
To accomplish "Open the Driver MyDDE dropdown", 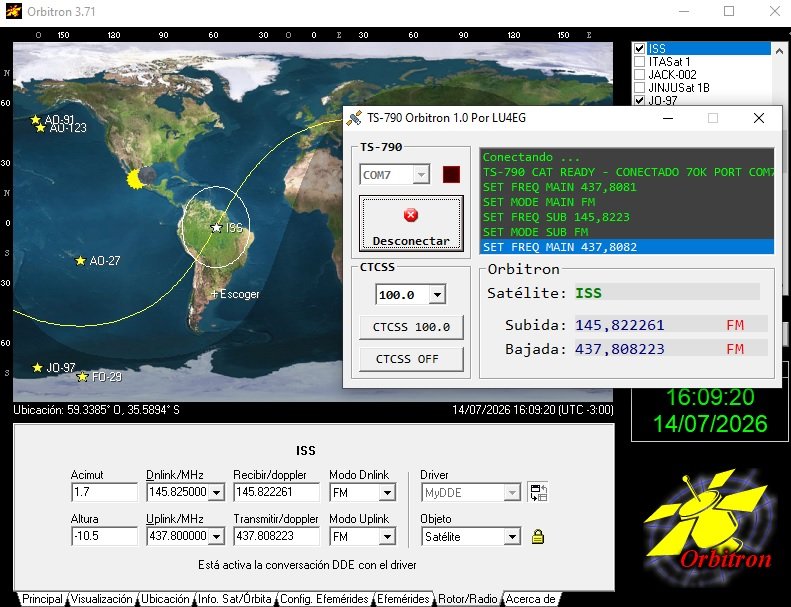I will pyautogui.click(x=512, y=492).
